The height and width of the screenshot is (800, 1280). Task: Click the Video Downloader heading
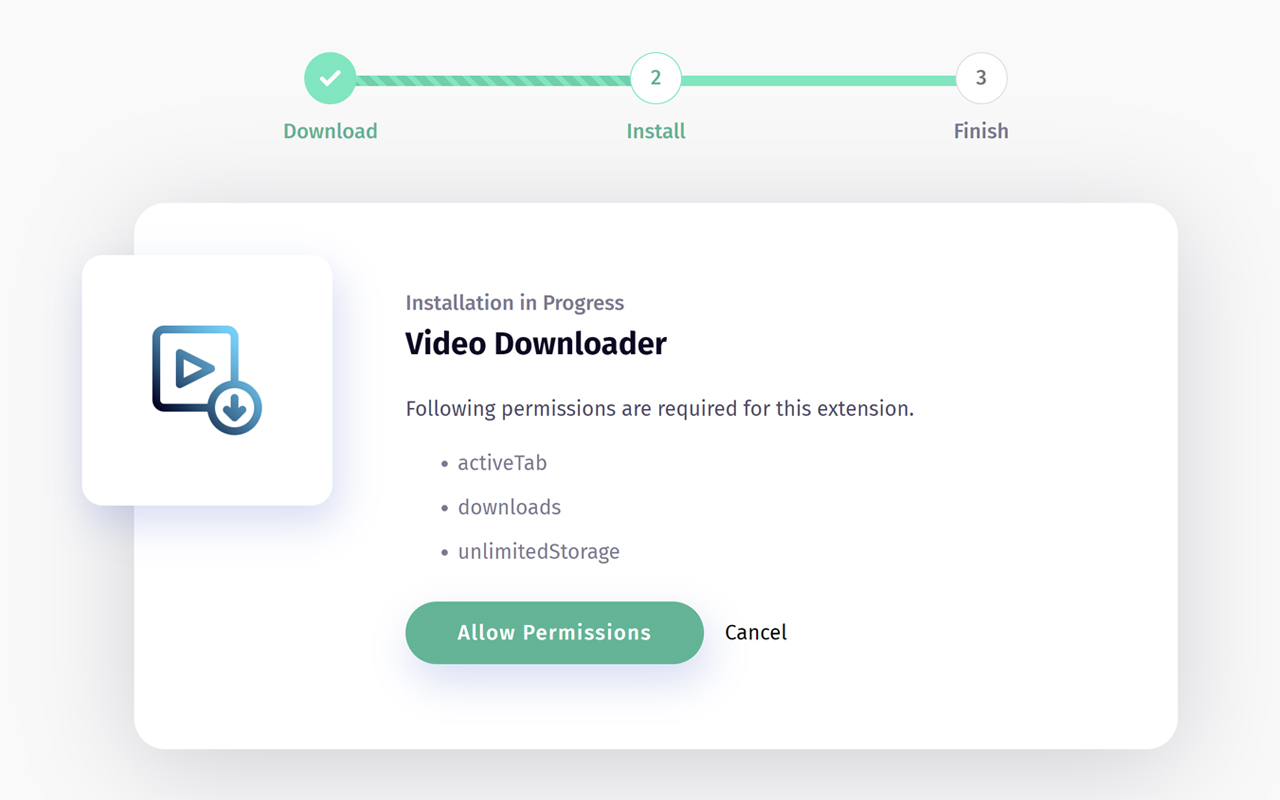point(535,343)
